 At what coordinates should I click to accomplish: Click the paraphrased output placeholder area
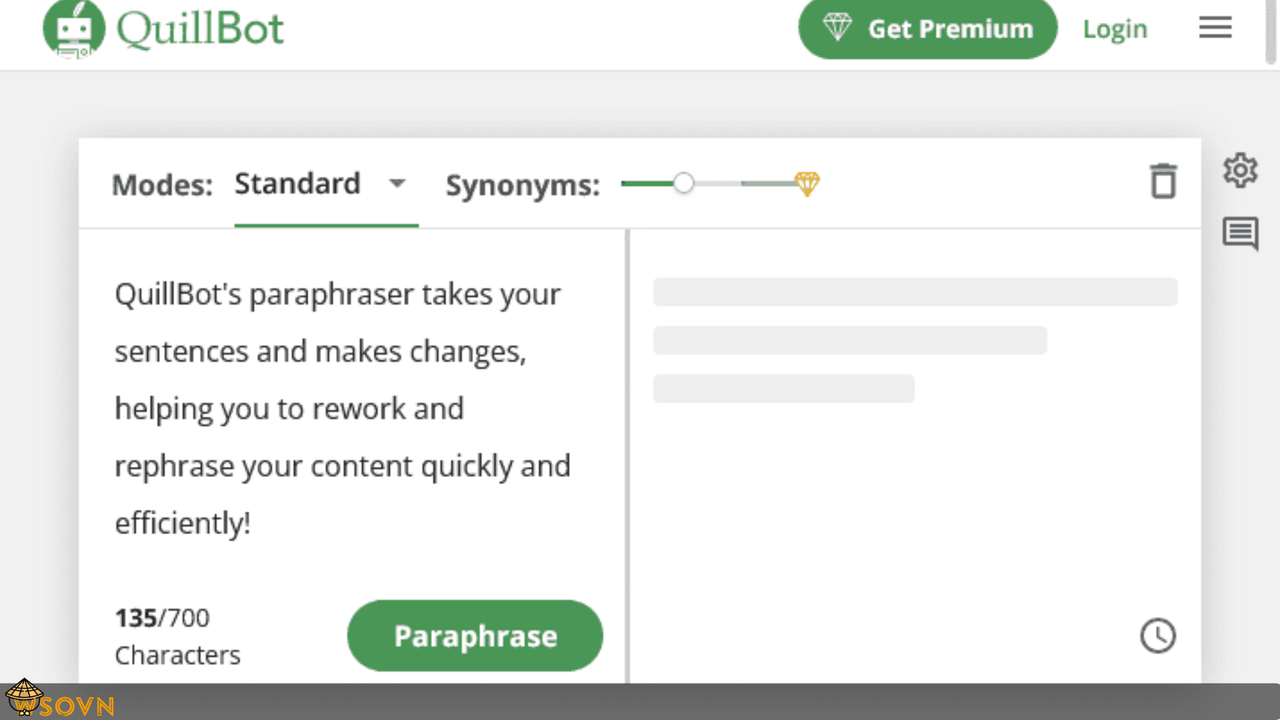click(914, 340)
